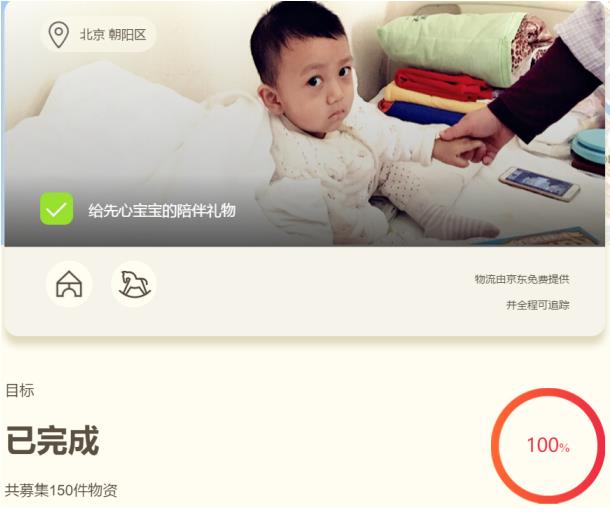Click the green pillow in the photo
The width and height of the screenshot is (610, 512).
point(453,46)
